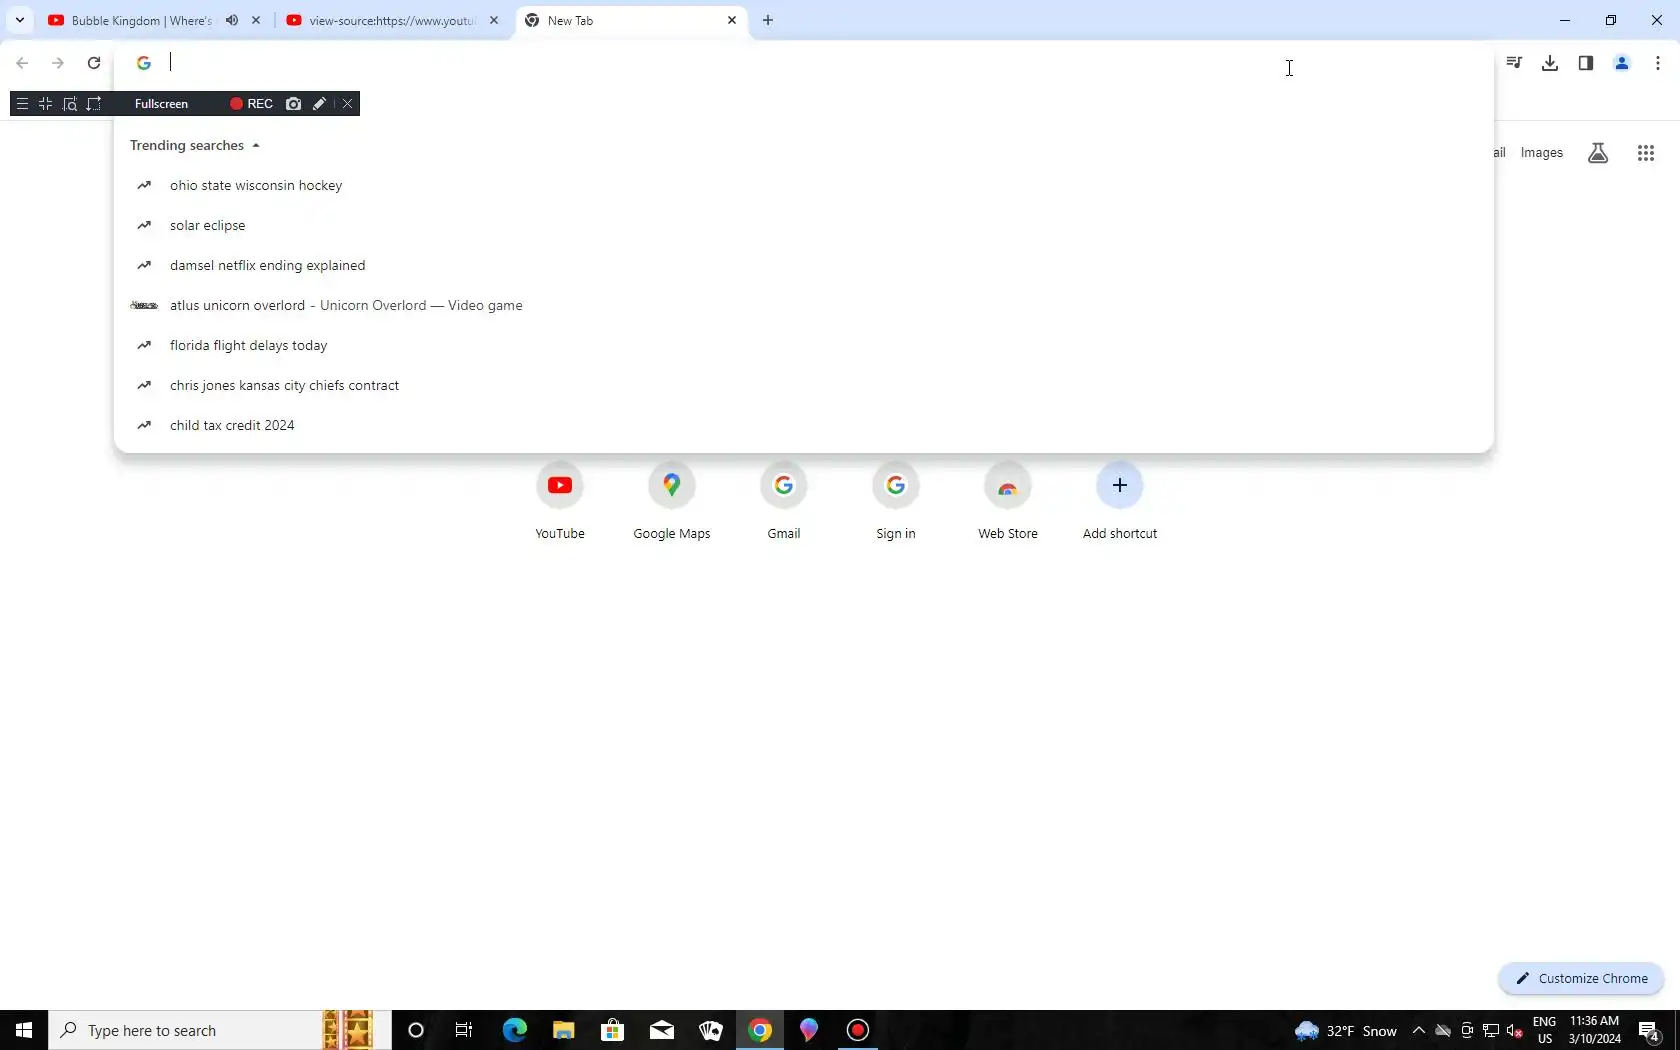Select 'chris jones kansas city chiefs contract'
The width and height of the screenshot is (1680, 1050).
click(804, 385)
